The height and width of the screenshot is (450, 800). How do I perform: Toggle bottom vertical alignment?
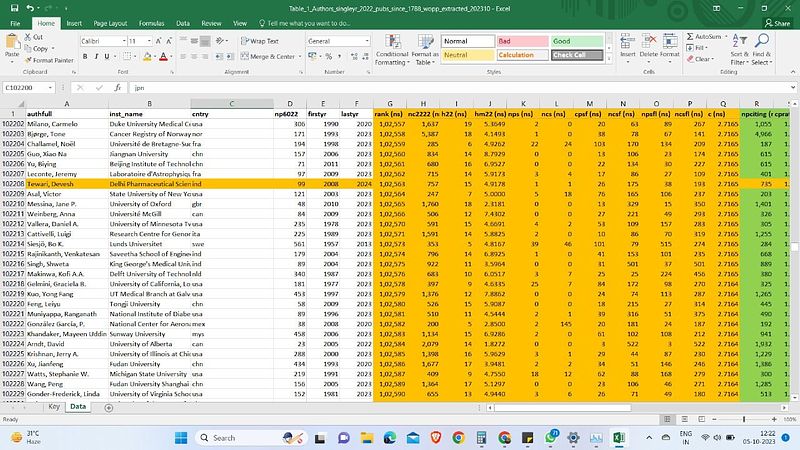pyautogui.click(x=205, y=41)
